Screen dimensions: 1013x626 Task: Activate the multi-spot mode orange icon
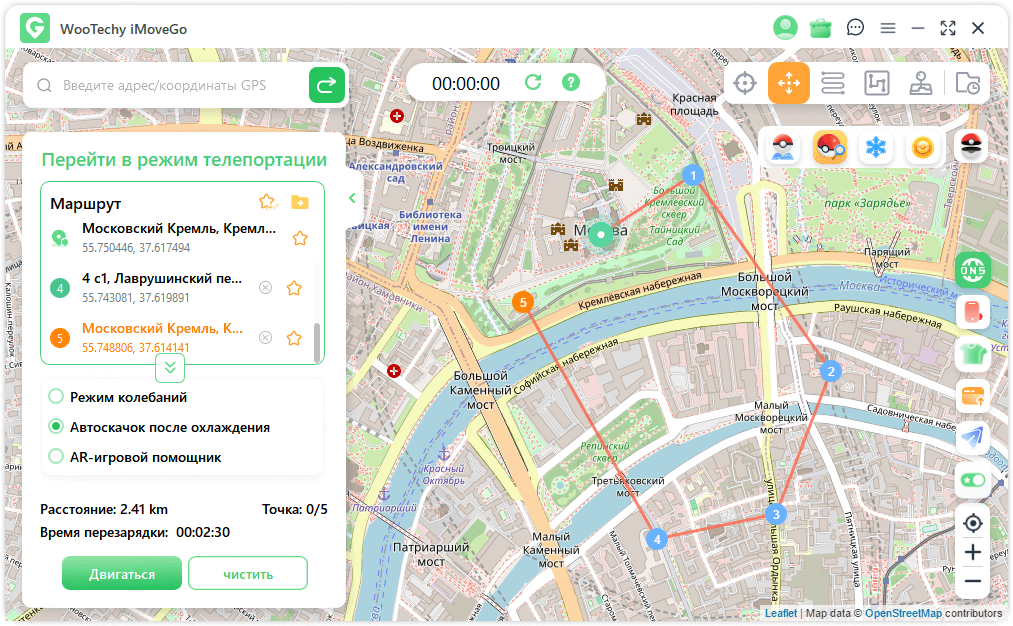click(x=789, y=83)
